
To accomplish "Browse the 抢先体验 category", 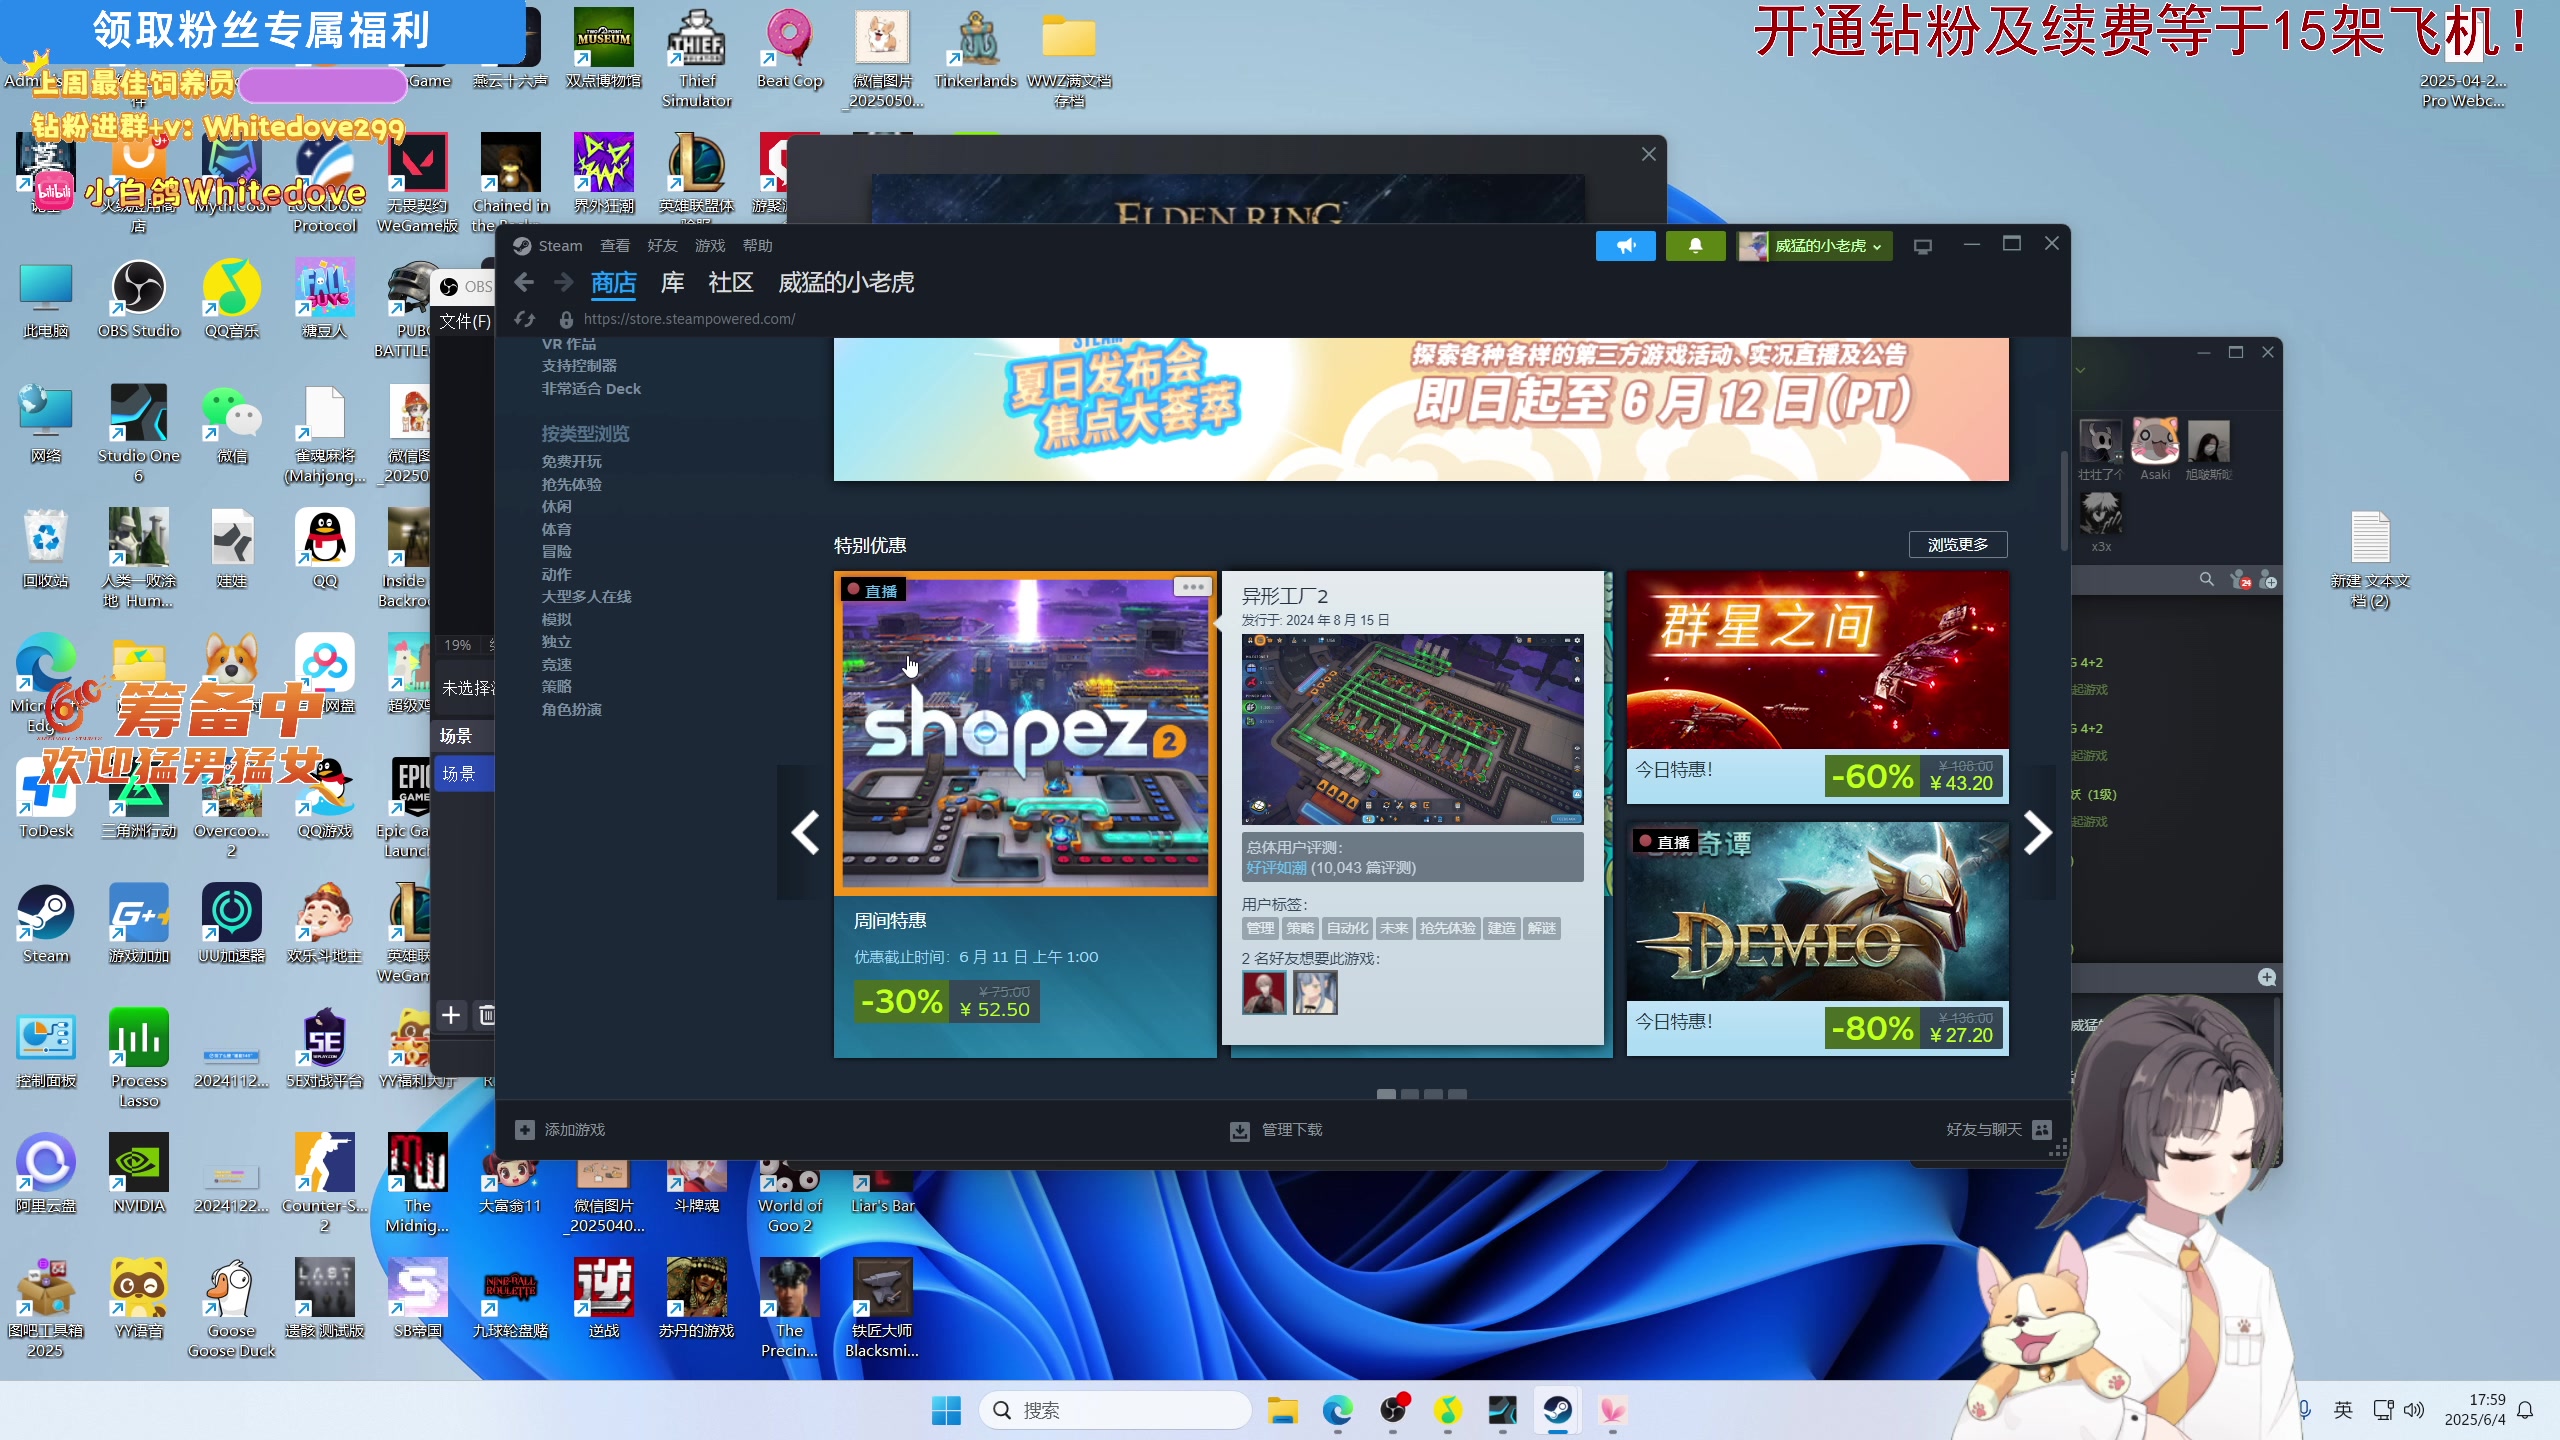I will pyautogui.click(x=572, y=484).
